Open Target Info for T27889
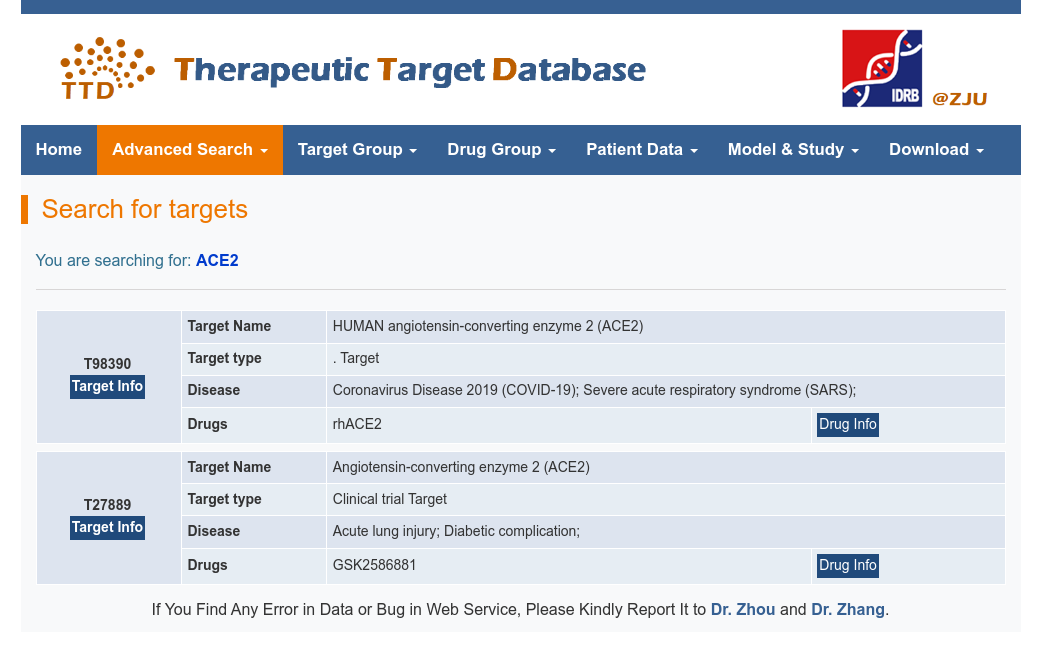 pos(108,528)
